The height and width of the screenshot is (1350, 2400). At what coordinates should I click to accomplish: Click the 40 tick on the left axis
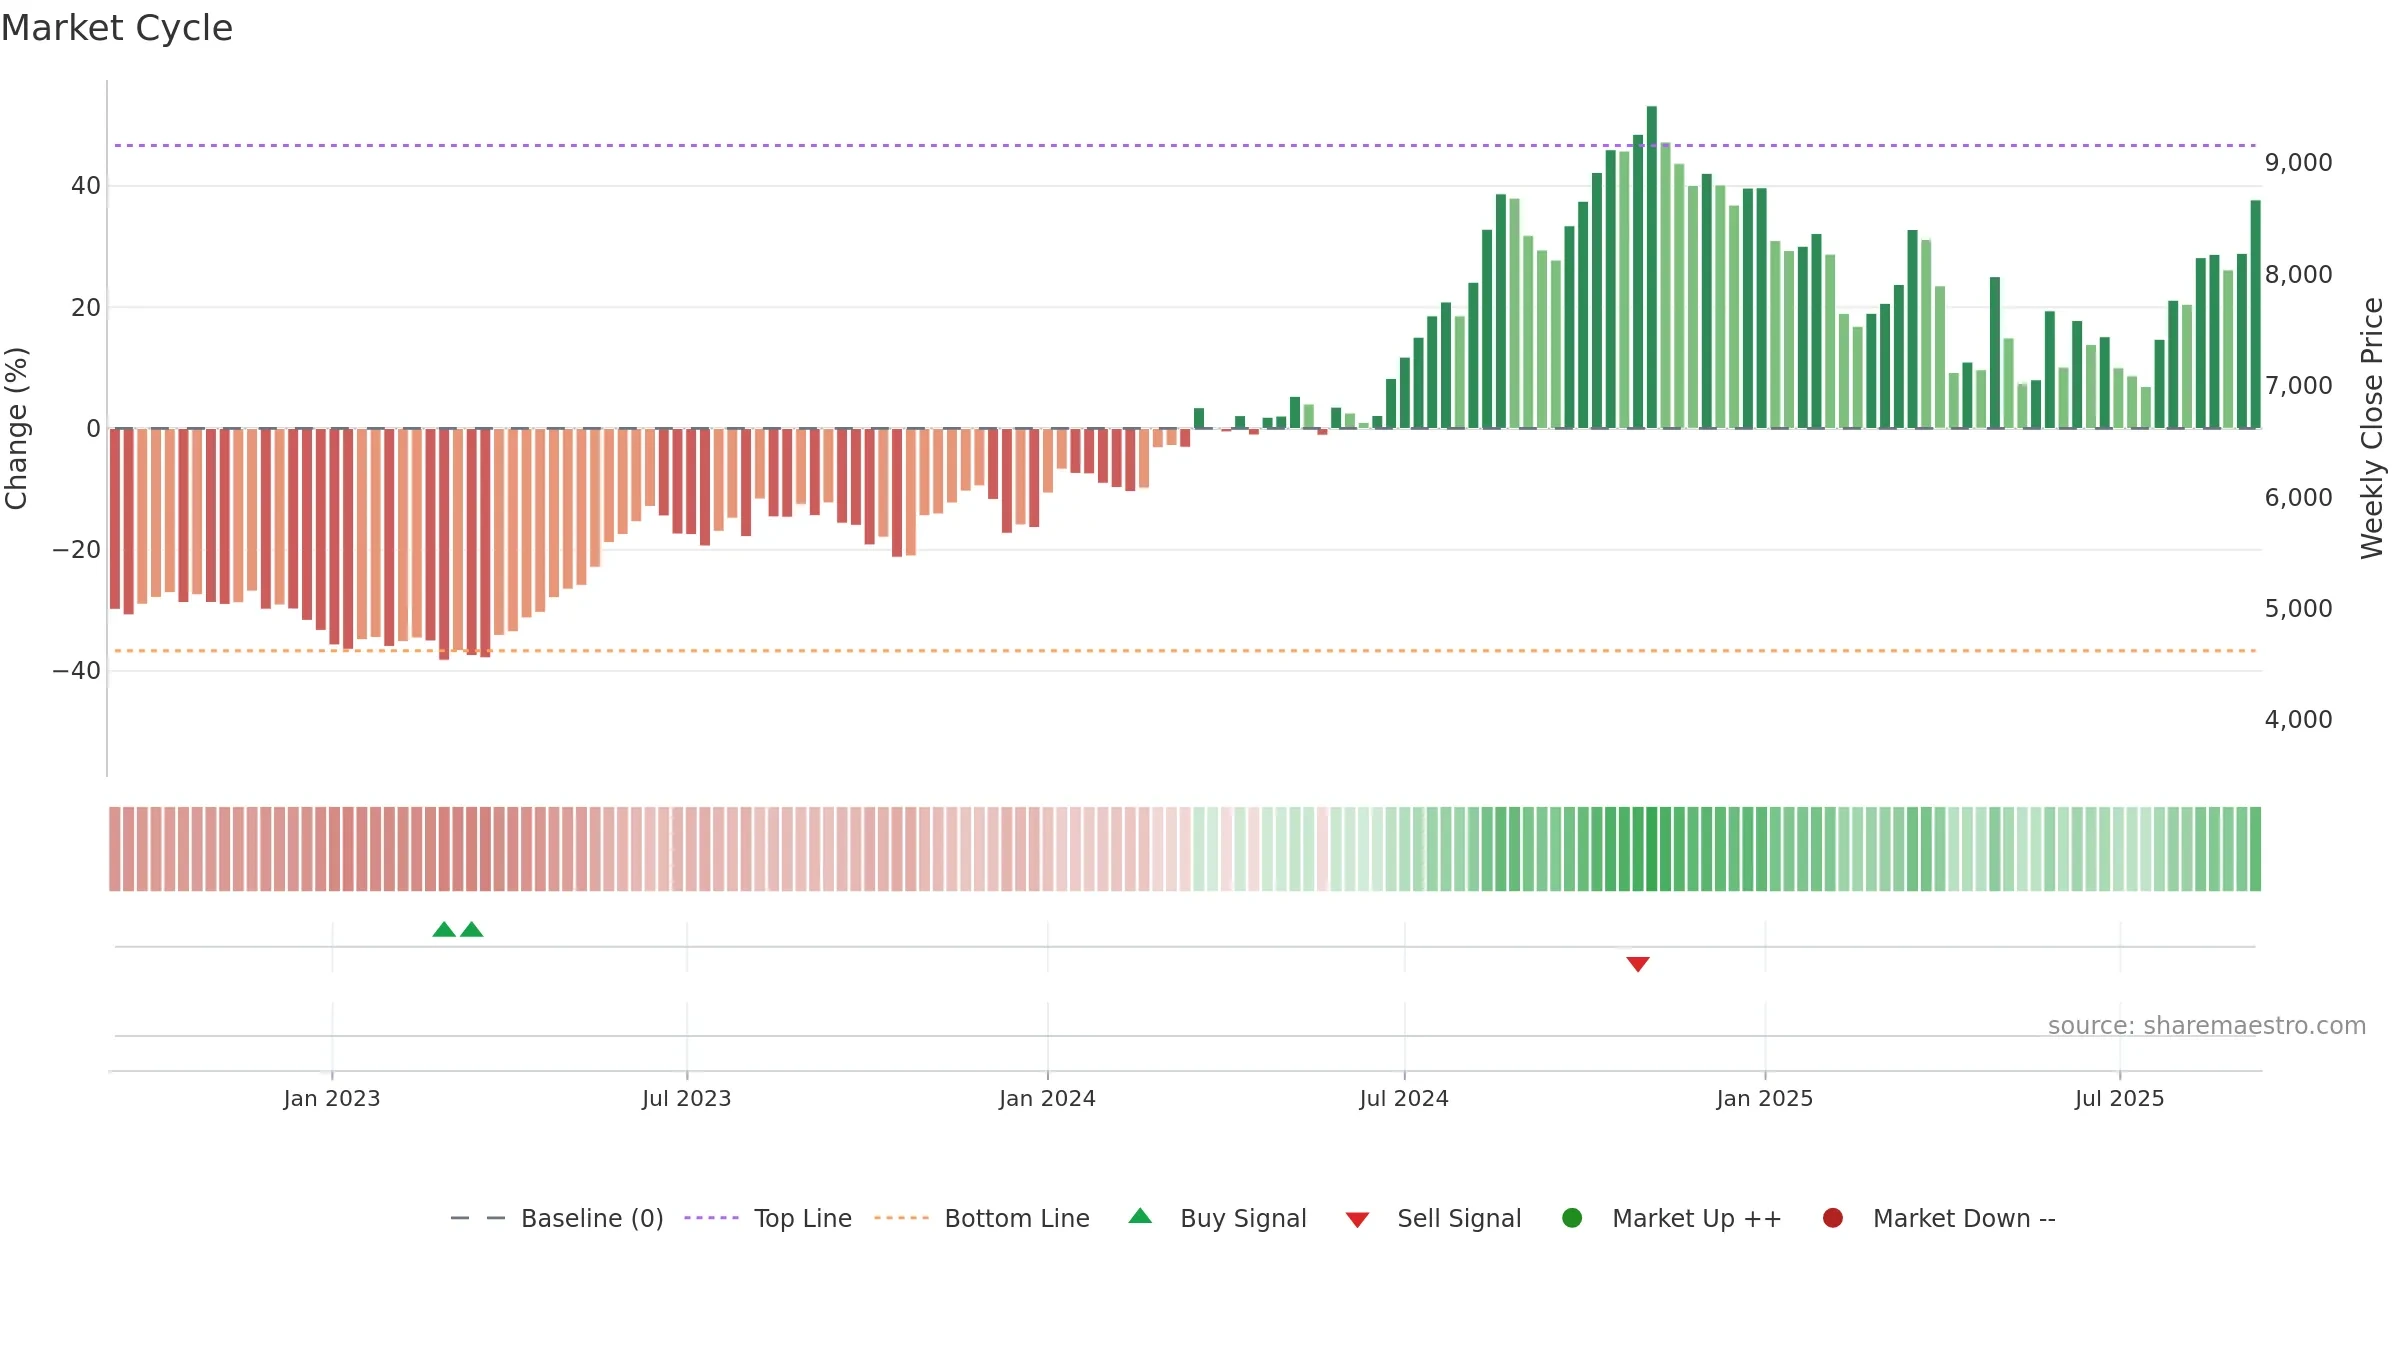pos(86,186)
